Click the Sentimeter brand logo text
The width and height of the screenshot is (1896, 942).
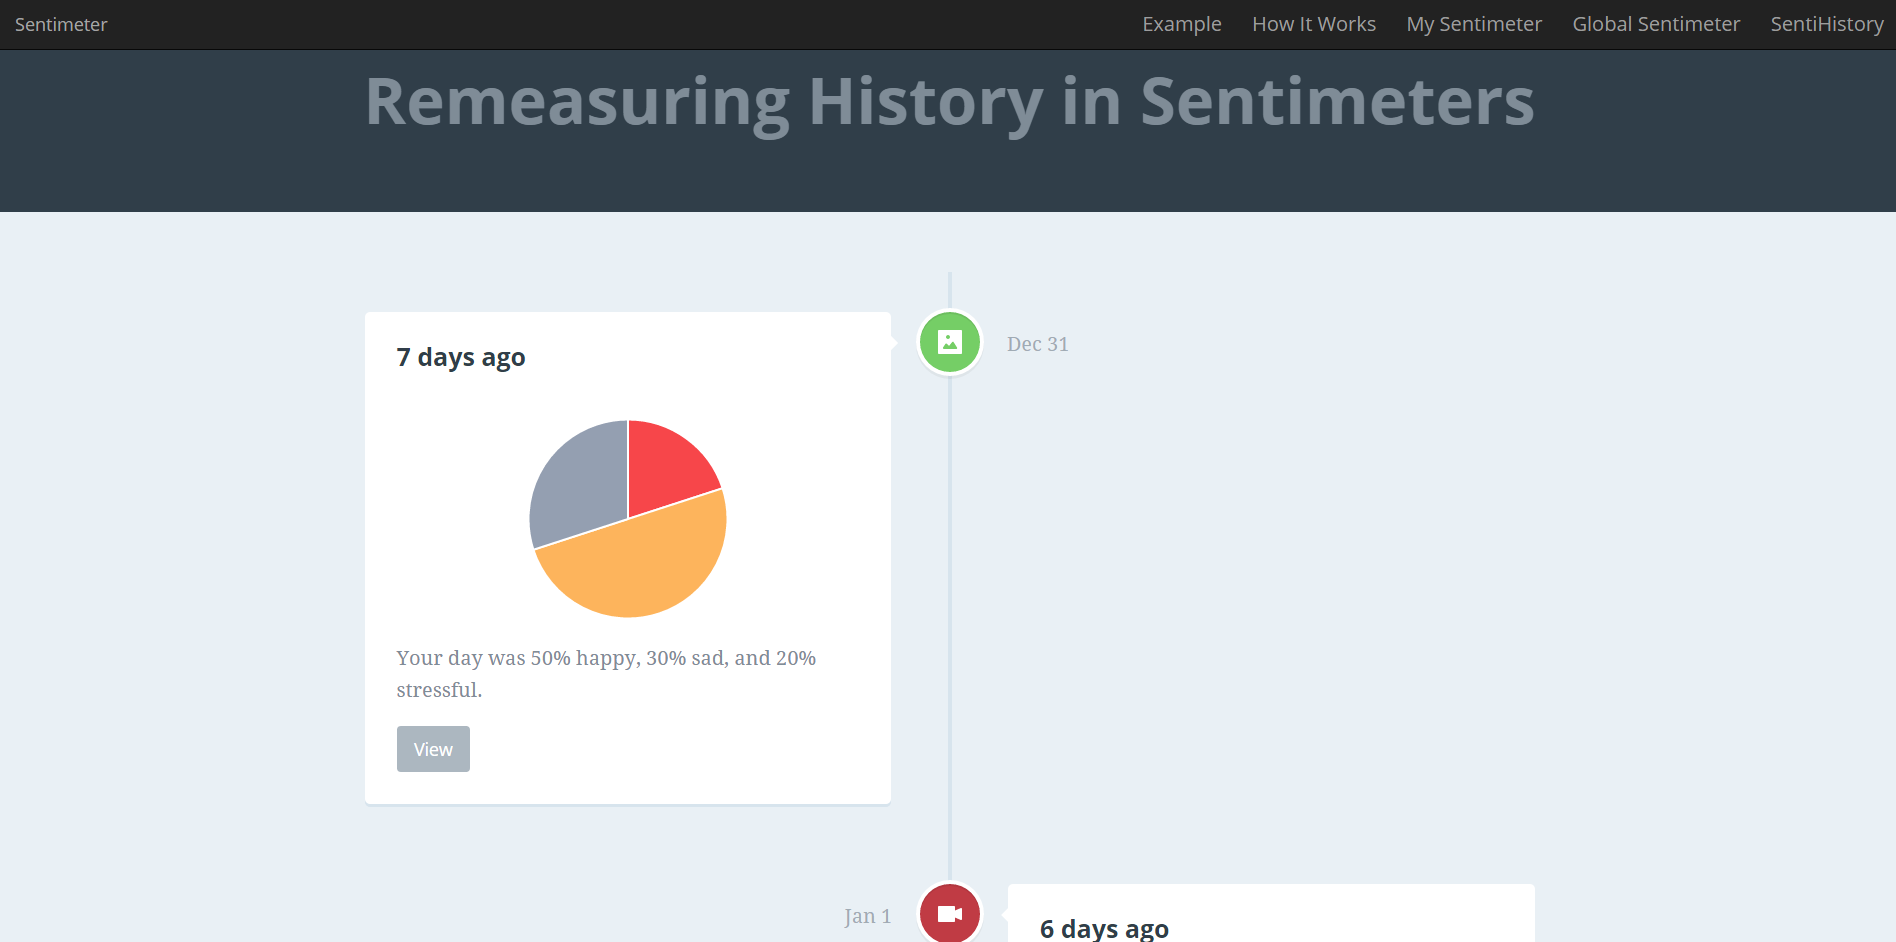61,24
